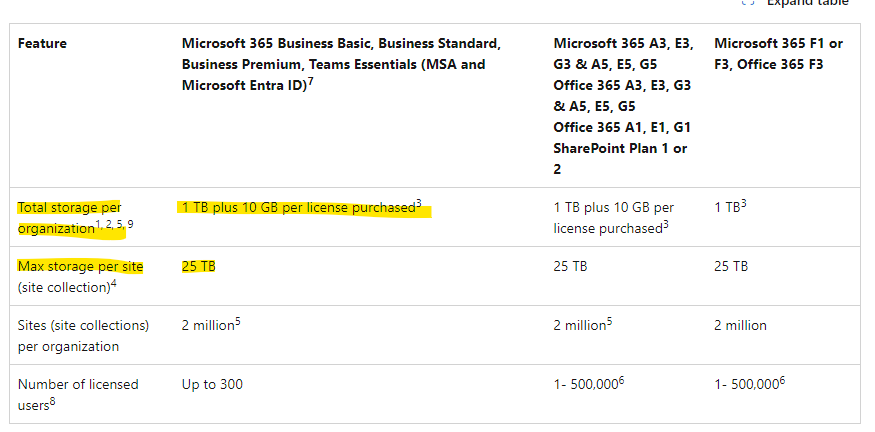Image resolution: width=875 pixels, height=432 pixels.
Task: Click highlighted Max storage per site label
Action: click(80, 267)
